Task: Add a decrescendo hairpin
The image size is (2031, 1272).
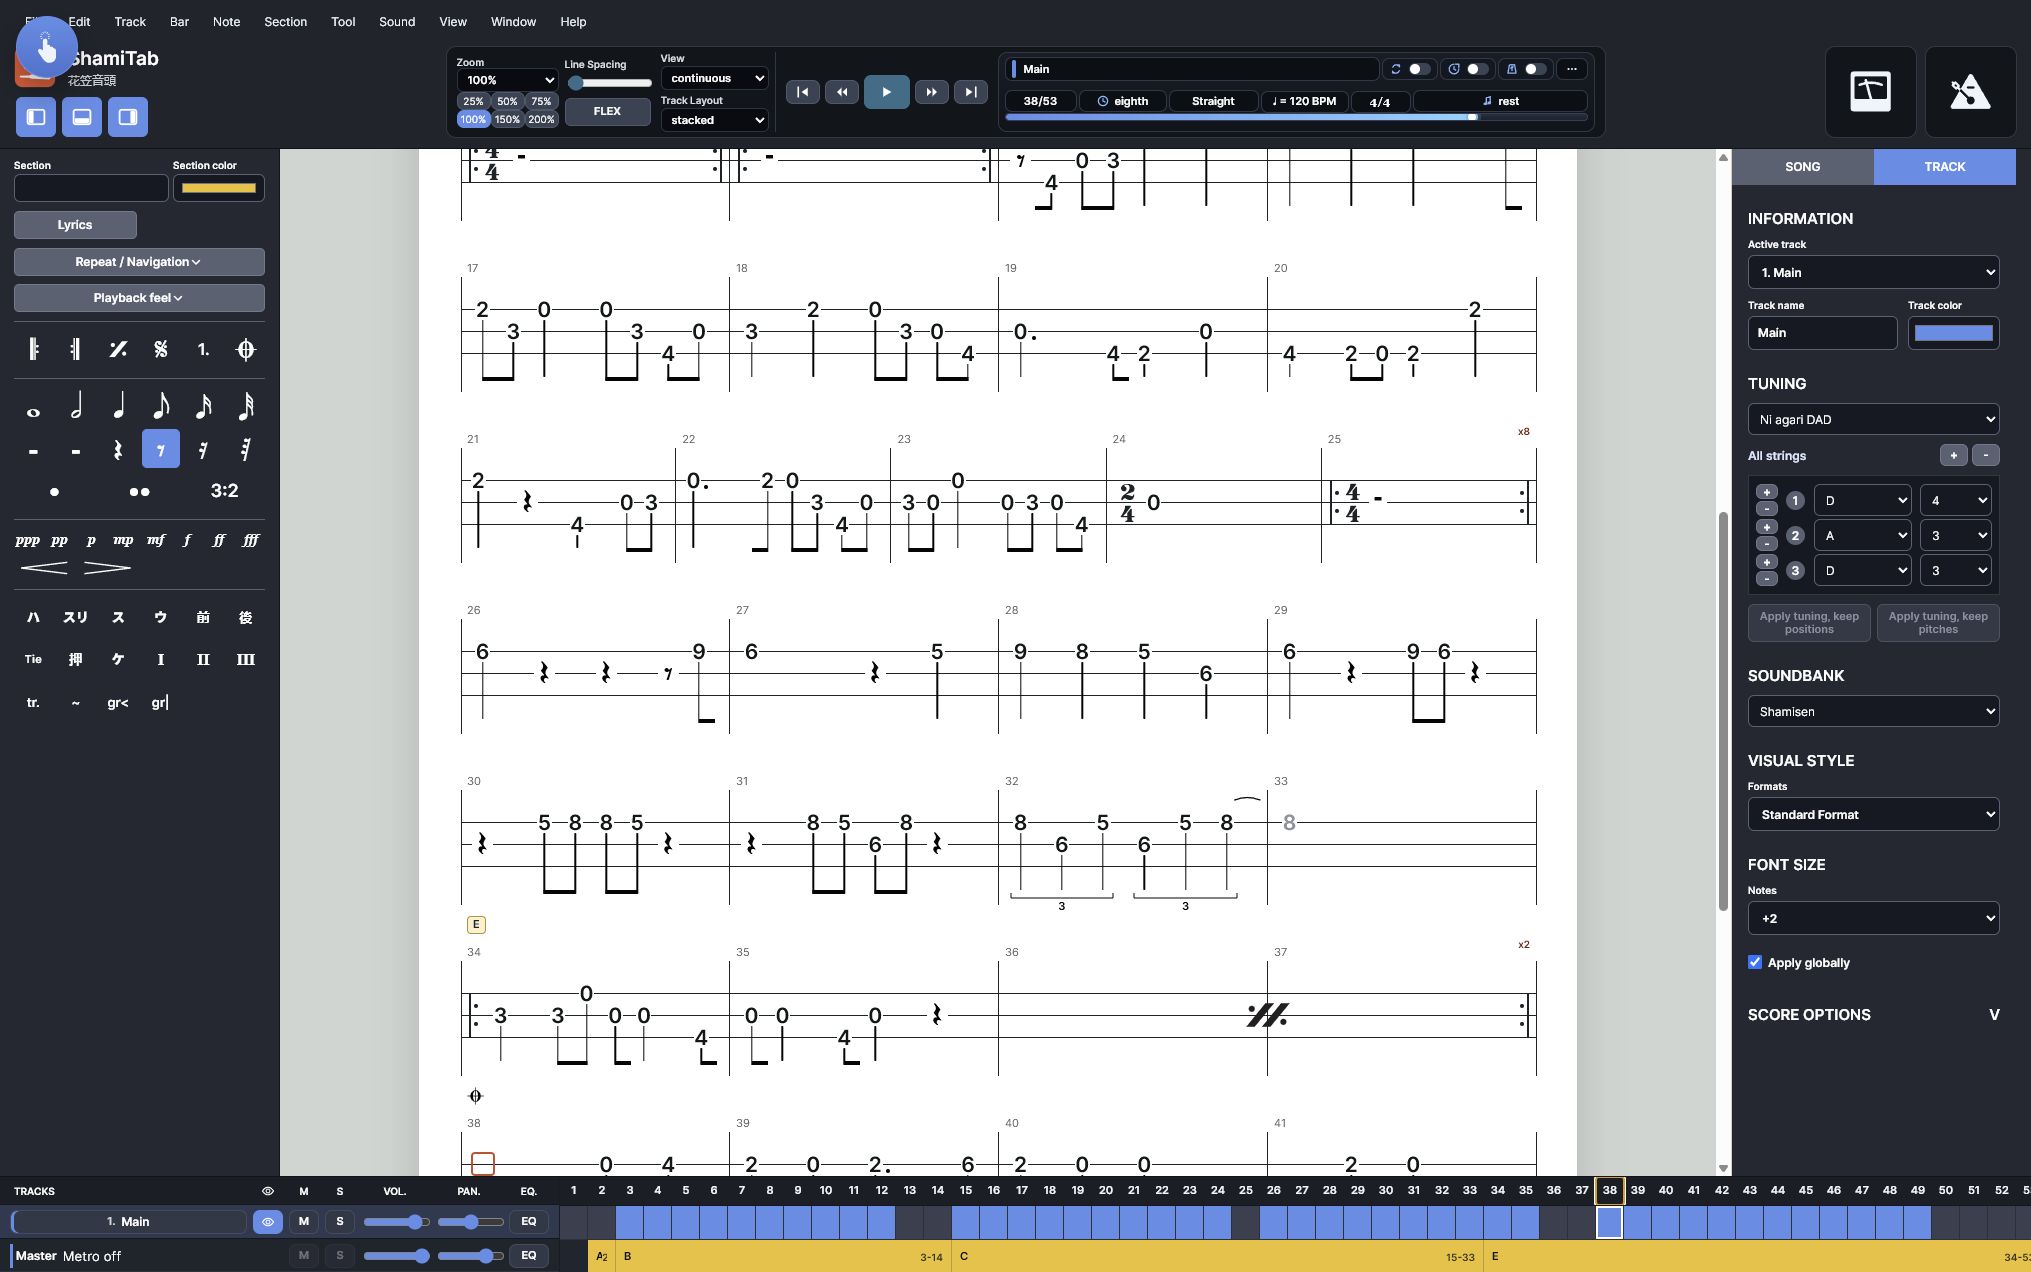Action: click(x=107, y=568)
